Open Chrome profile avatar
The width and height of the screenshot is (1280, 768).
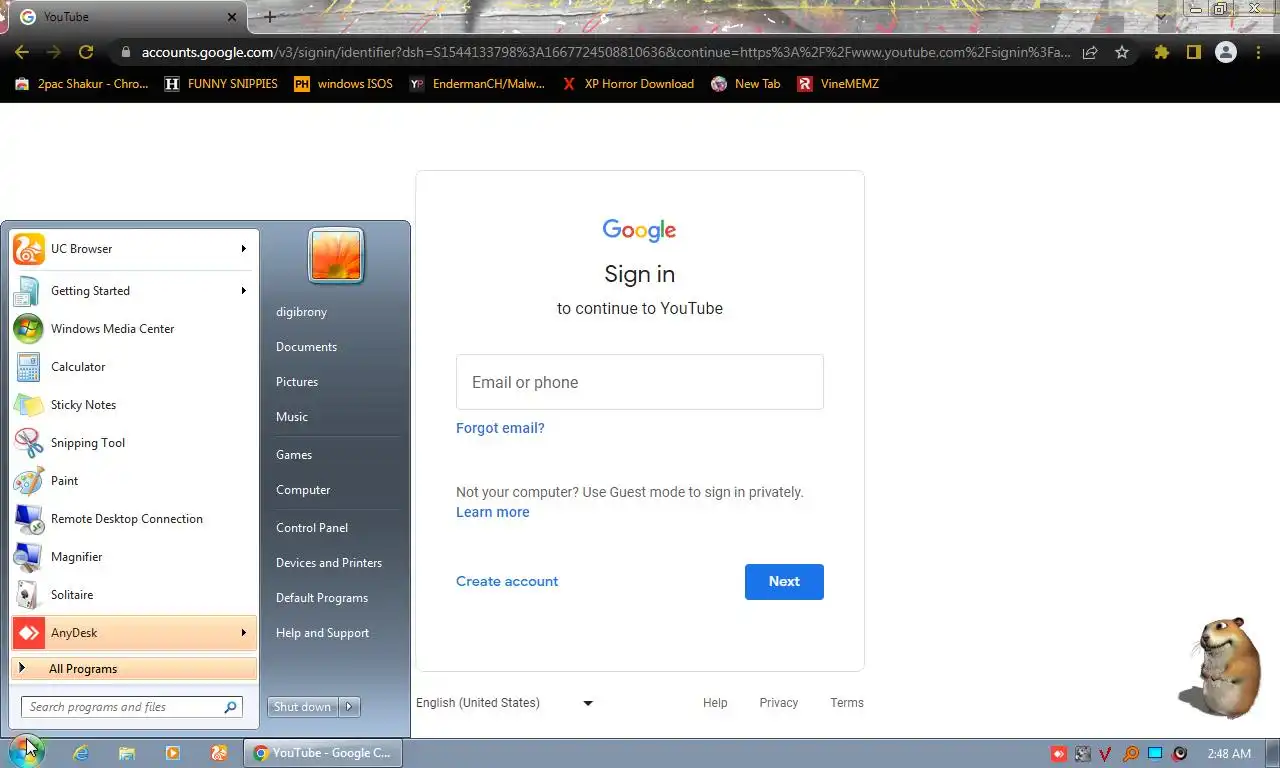[1226, 52]
